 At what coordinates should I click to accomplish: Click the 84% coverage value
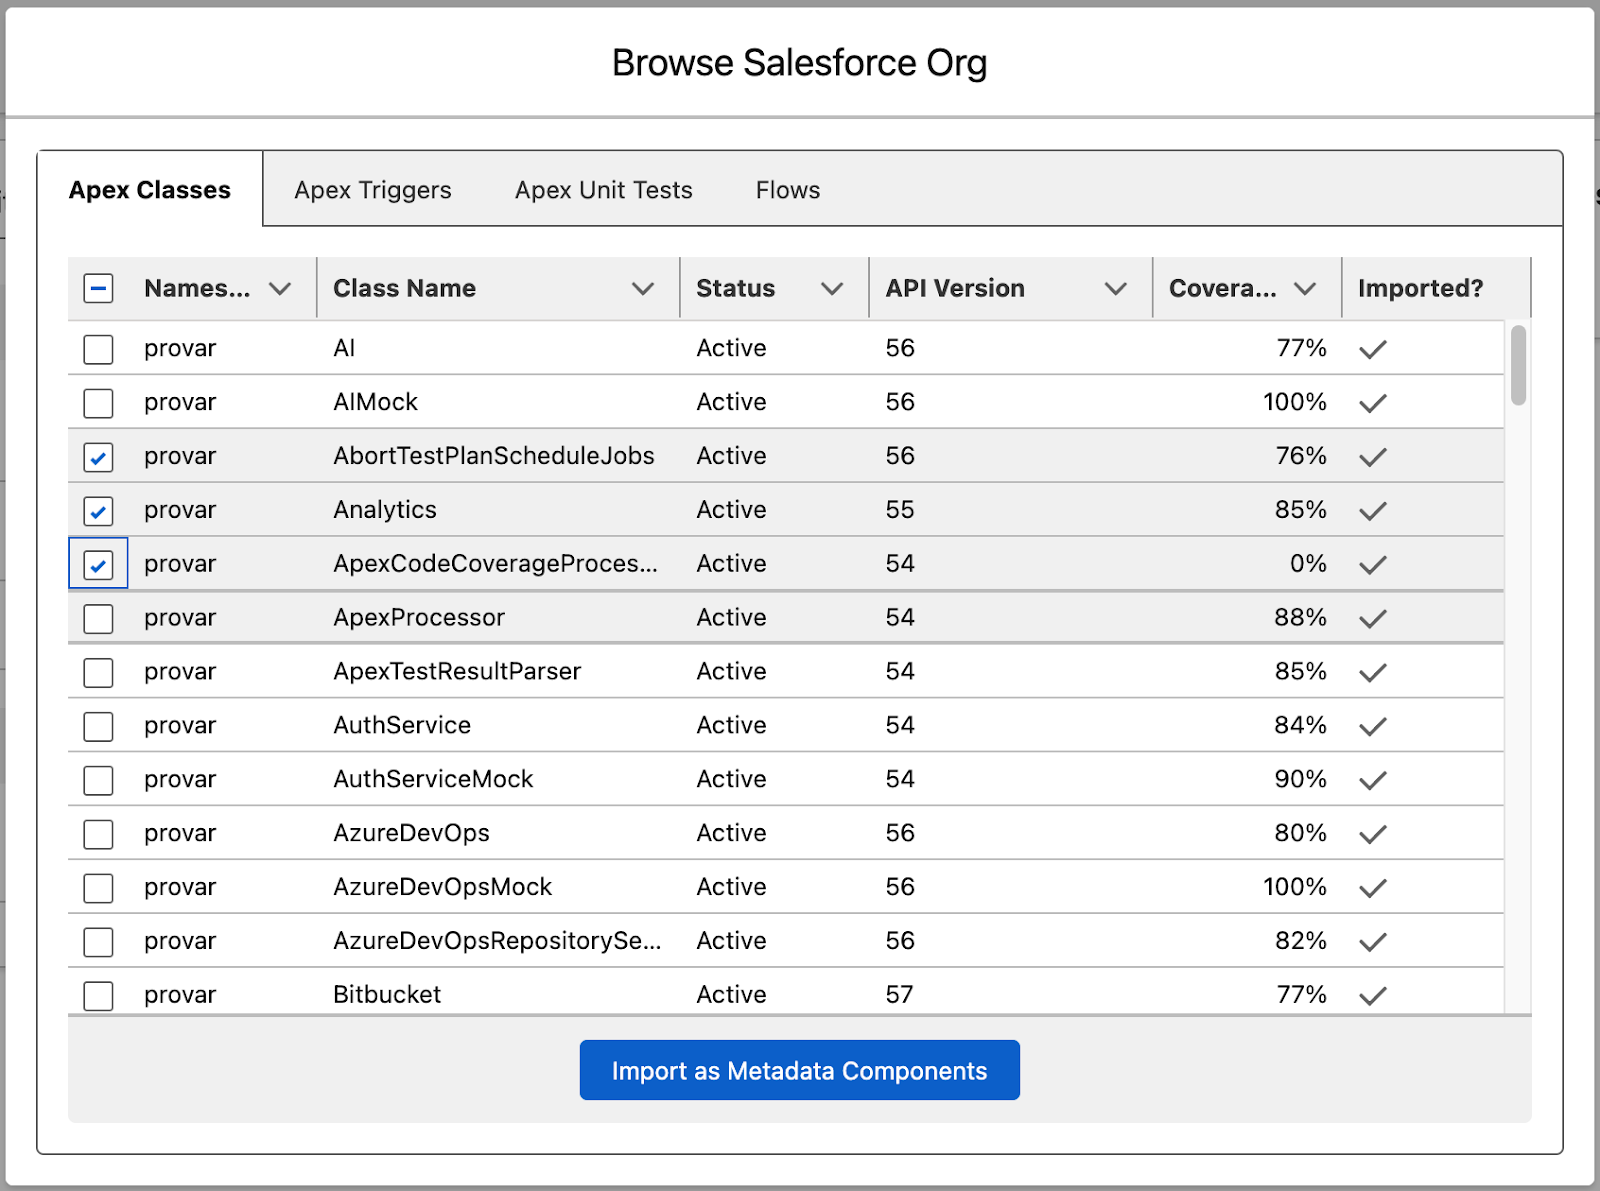[1300, 725]
